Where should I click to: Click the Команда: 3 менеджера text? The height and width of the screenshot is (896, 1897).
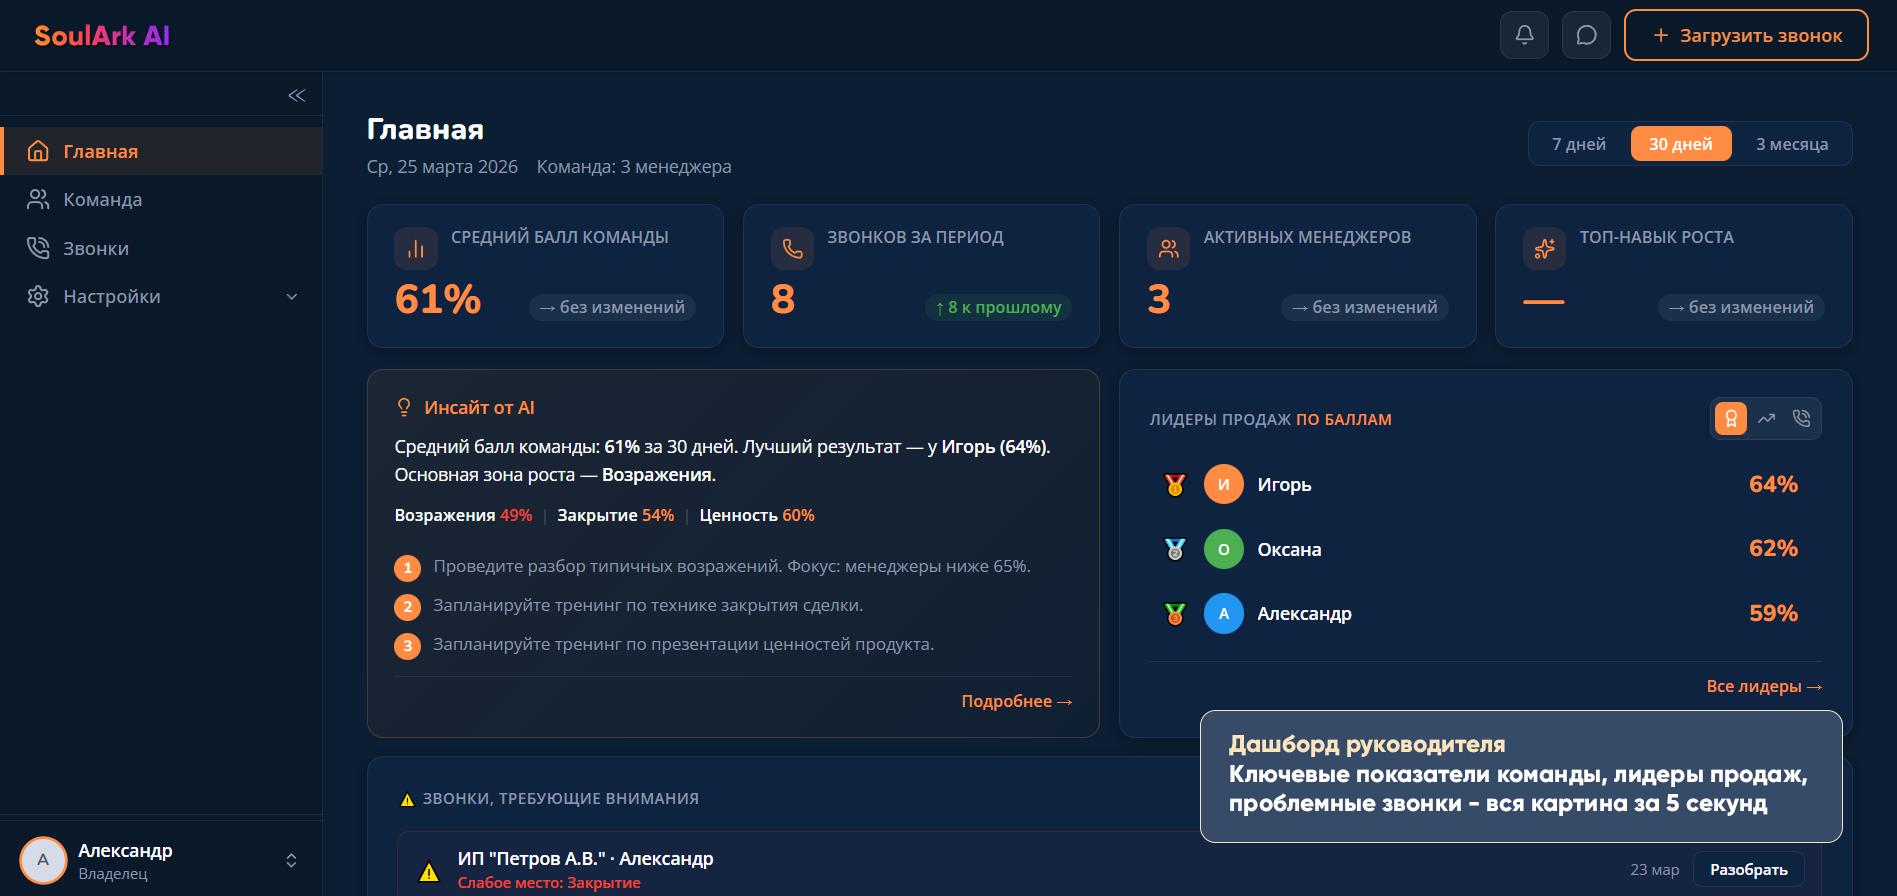click(x=634, y=166)
